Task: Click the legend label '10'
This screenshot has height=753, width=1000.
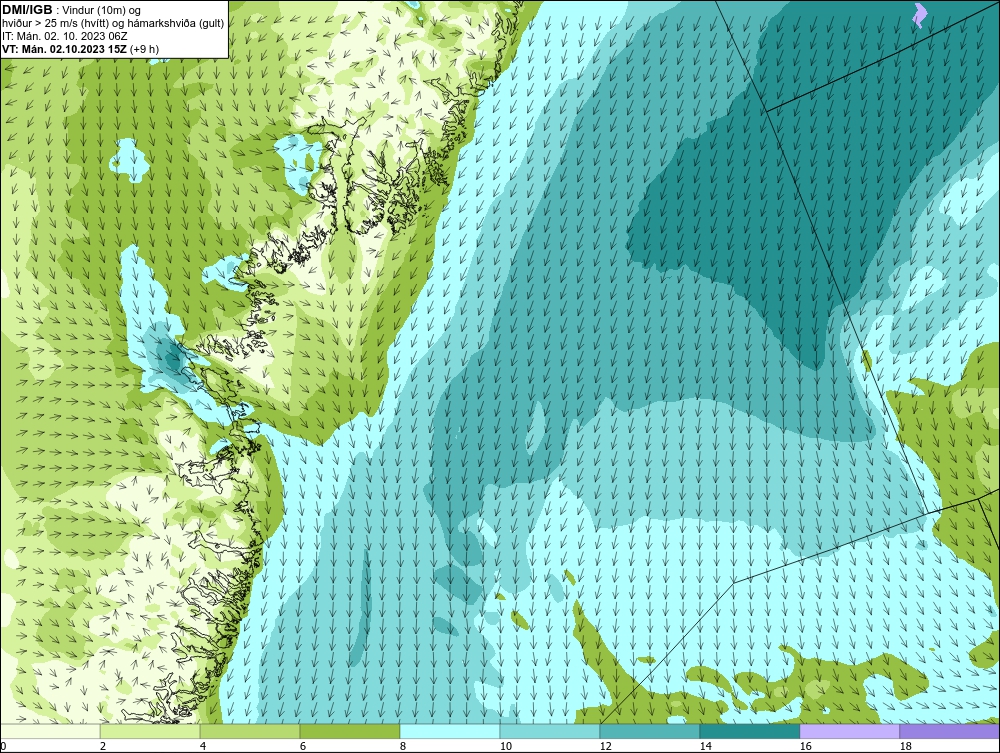Action: (506, 746)
